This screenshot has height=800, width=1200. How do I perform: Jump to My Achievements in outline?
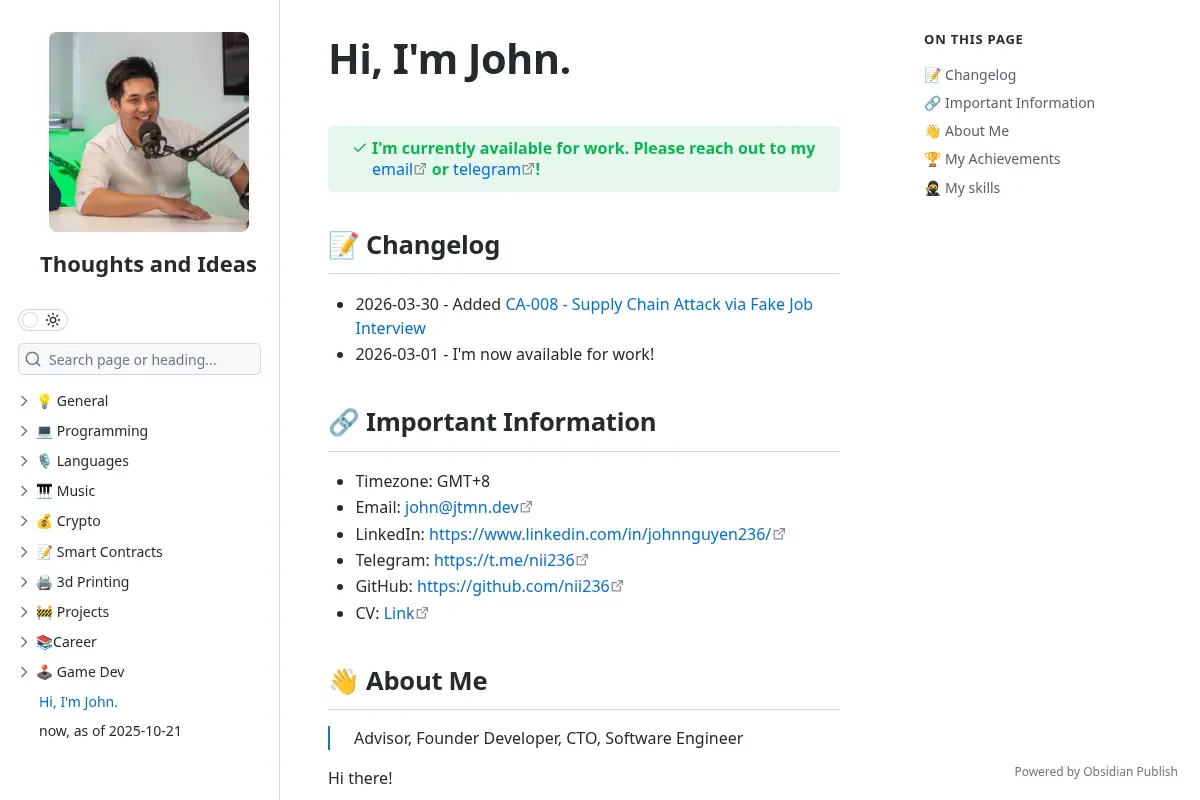pos(992,159)
